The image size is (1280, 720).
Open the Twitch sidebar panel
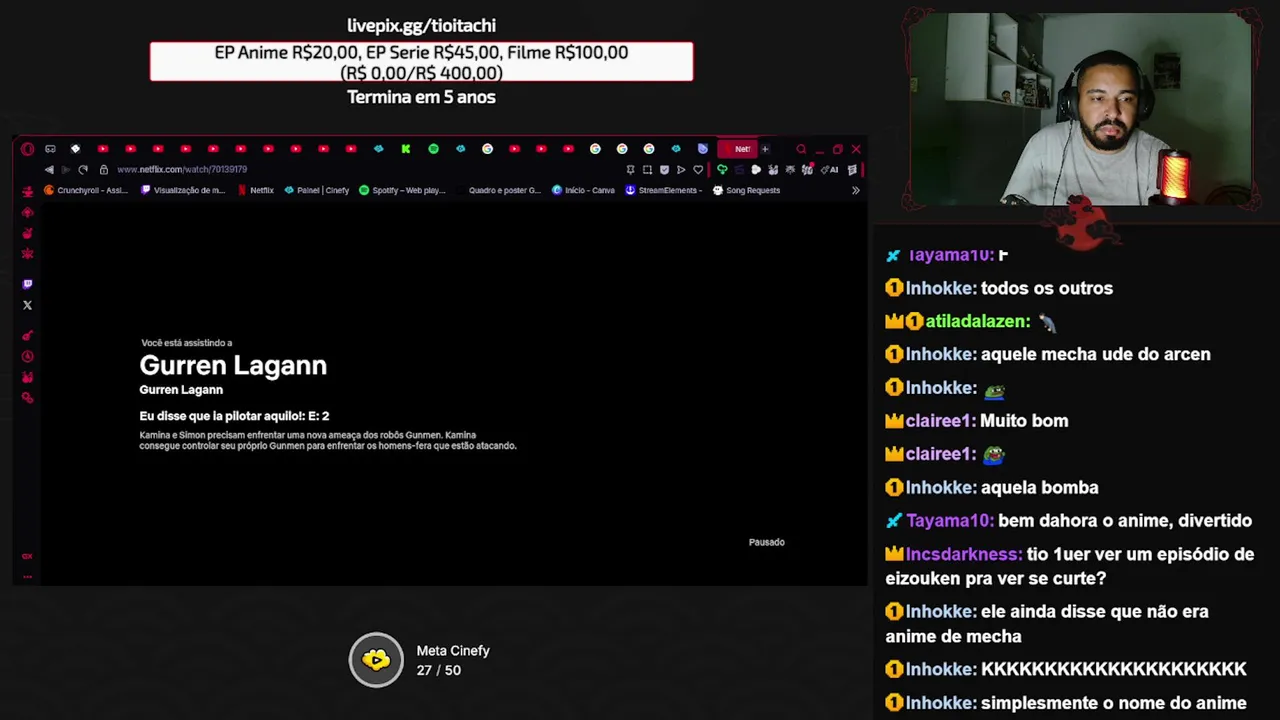pyautogui.click(x=27, y=284)
